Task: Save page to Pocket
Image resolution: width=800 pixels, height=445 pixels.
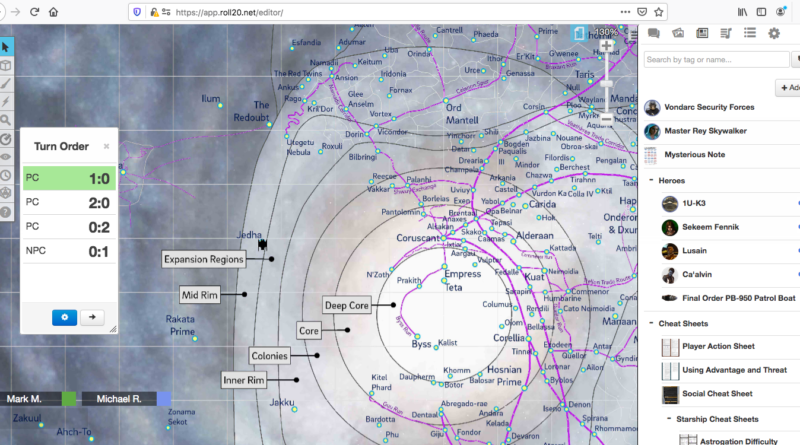Action: [642, 12]
